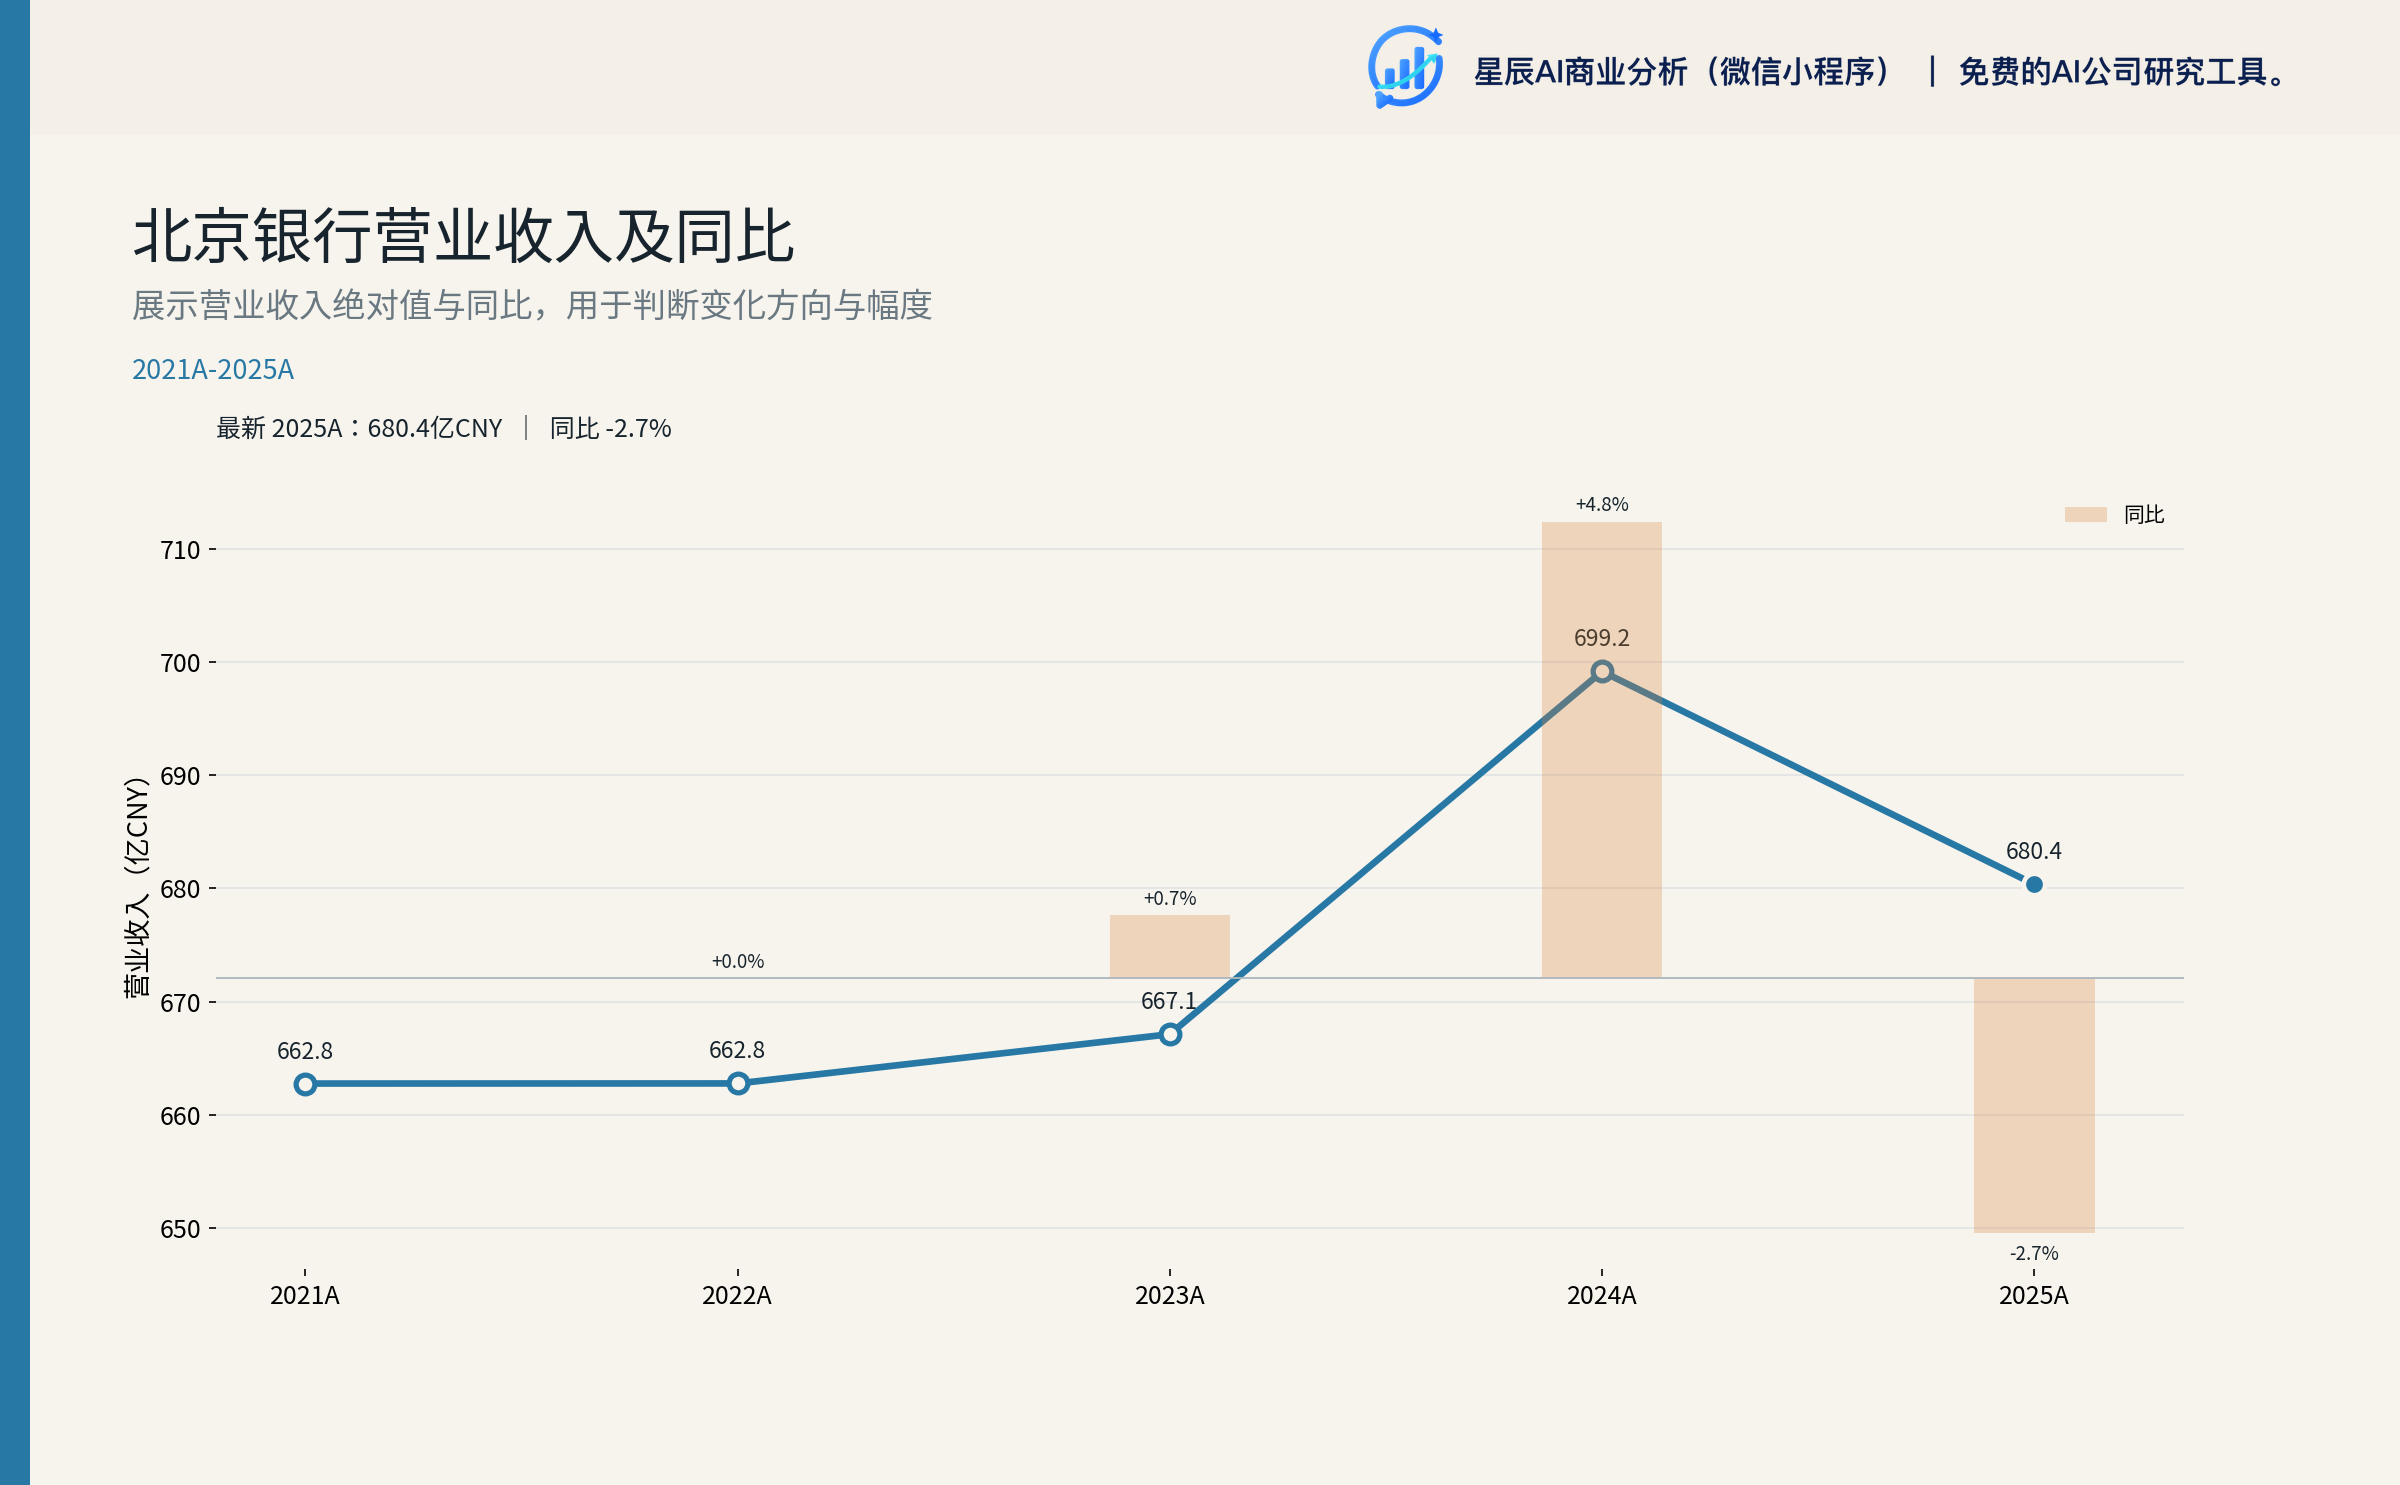Viewport: 2400px width, 1485px height.
Task: Click the 最新 2025A：680.4亿CNY summary
Action: (359, 428)
